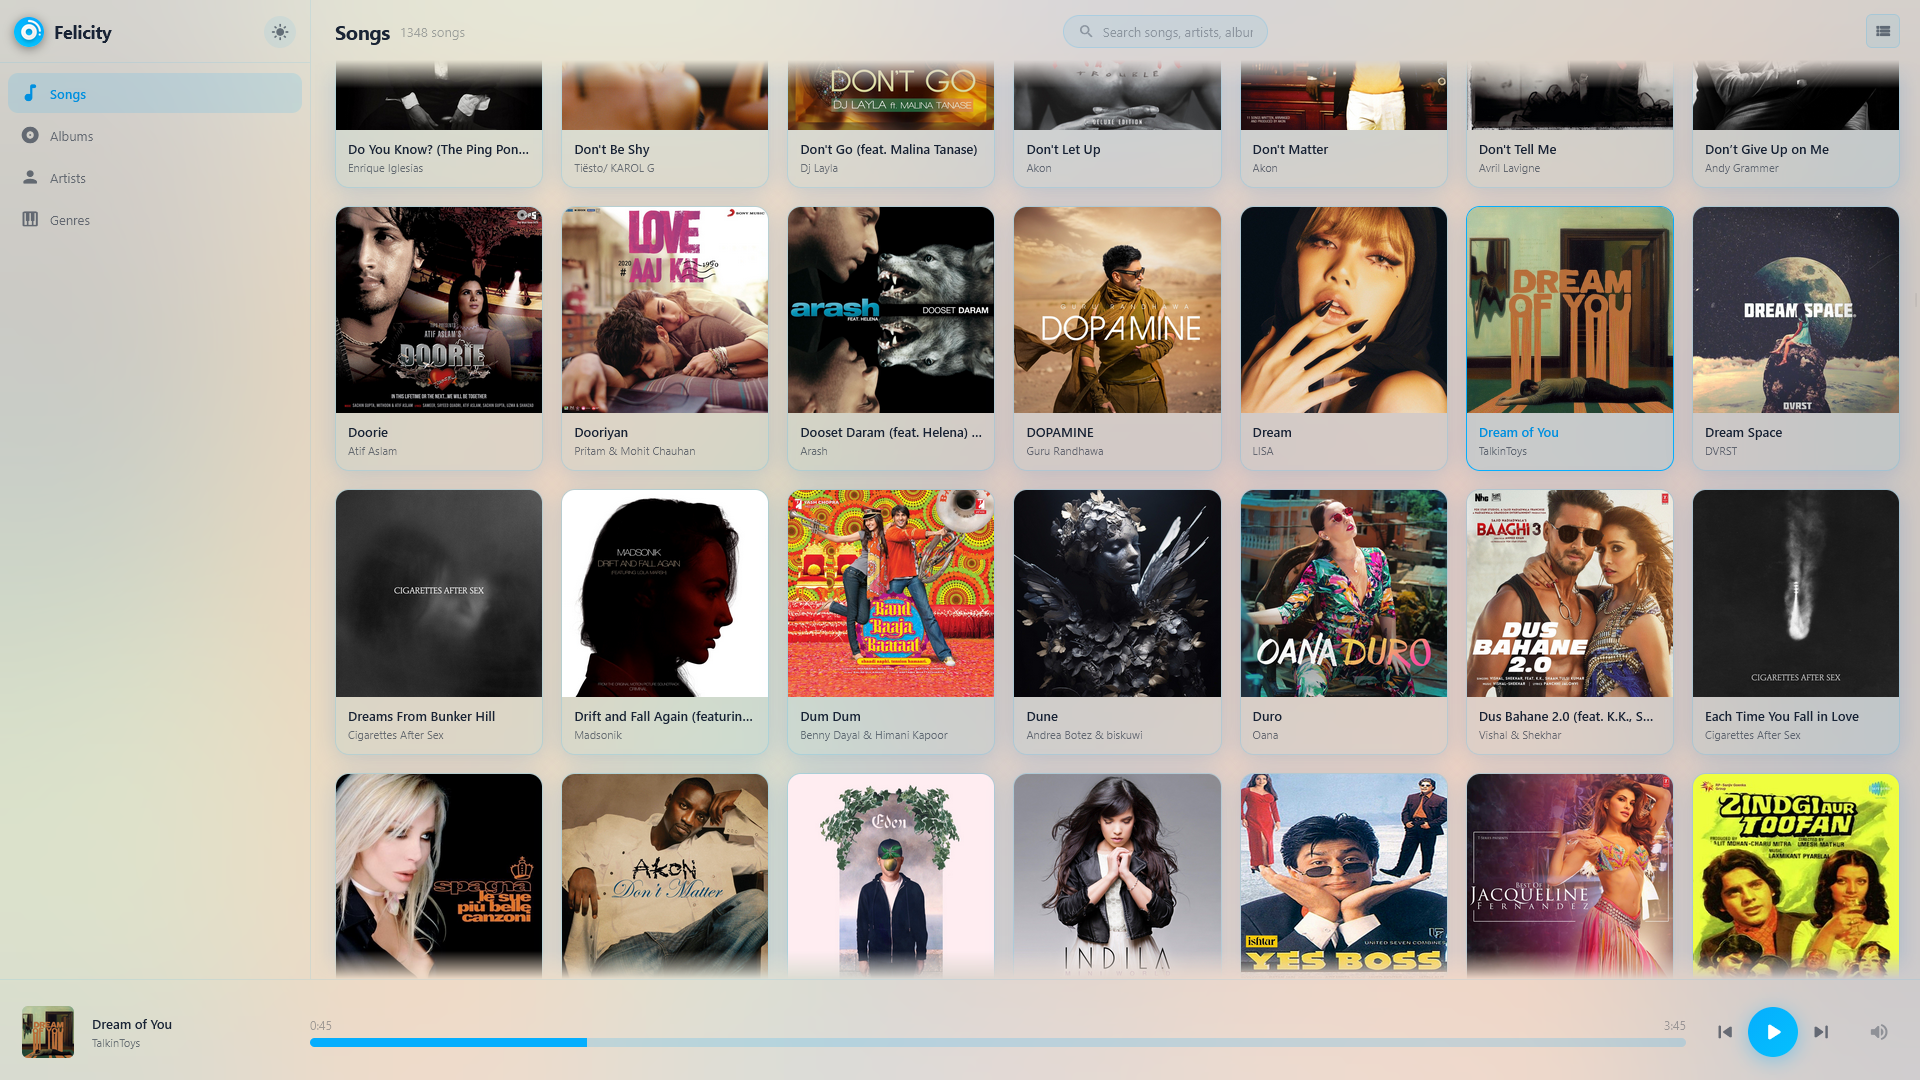Click Do You Know? (The Ping Pon... title

point(438,149)
